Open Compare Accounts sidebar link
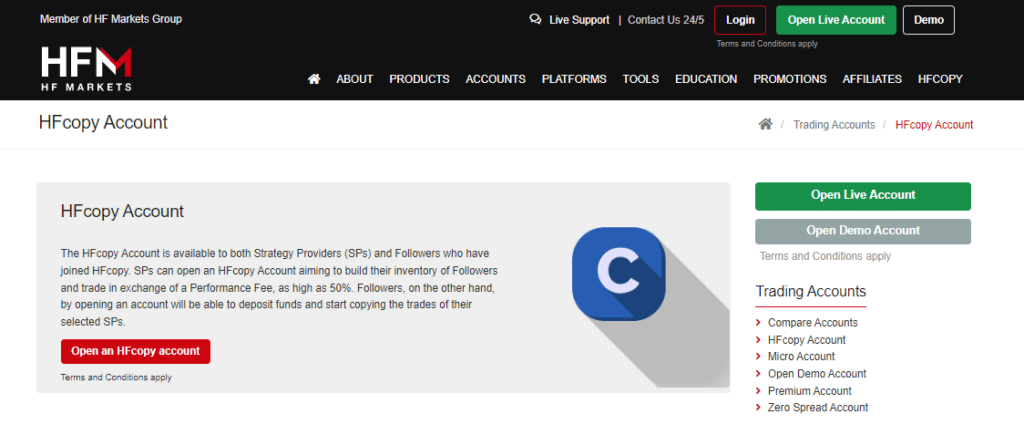 pos(812,323)
